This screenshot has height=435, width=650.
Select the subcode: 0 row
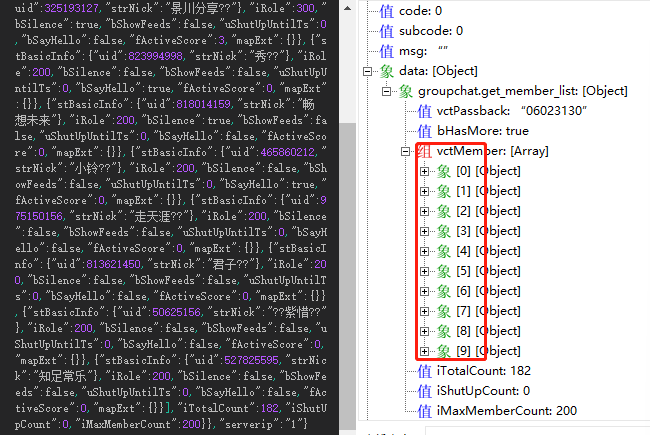[x=422, y=31]
